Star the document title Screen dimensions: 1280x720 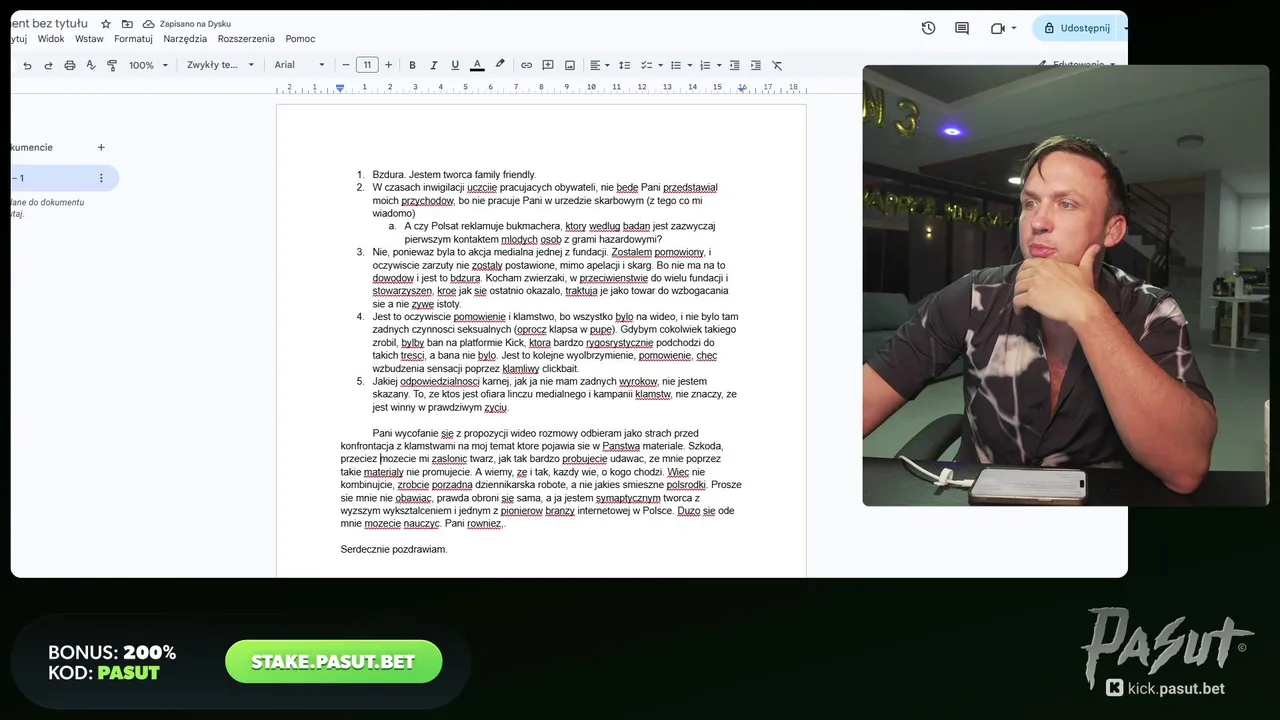[x=106, y=23]
